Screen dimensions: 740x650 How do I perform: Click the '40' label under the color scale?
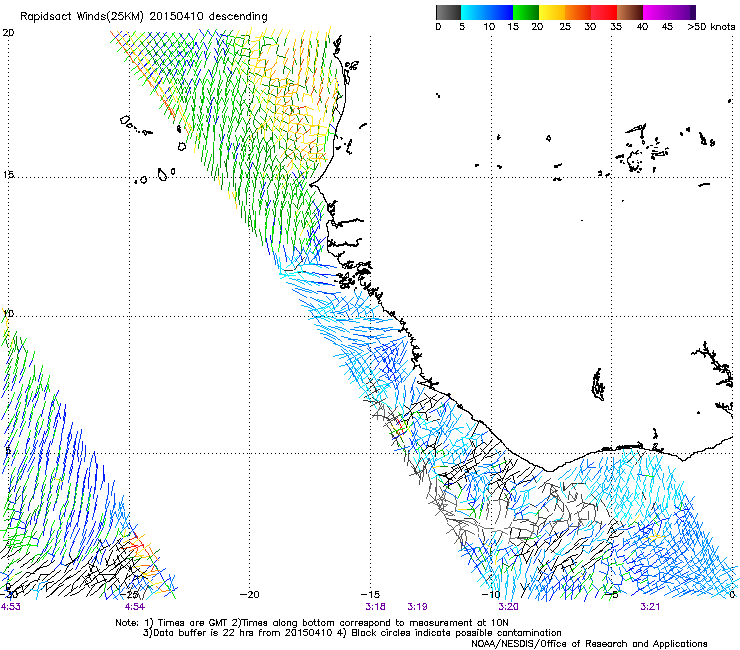642,27
